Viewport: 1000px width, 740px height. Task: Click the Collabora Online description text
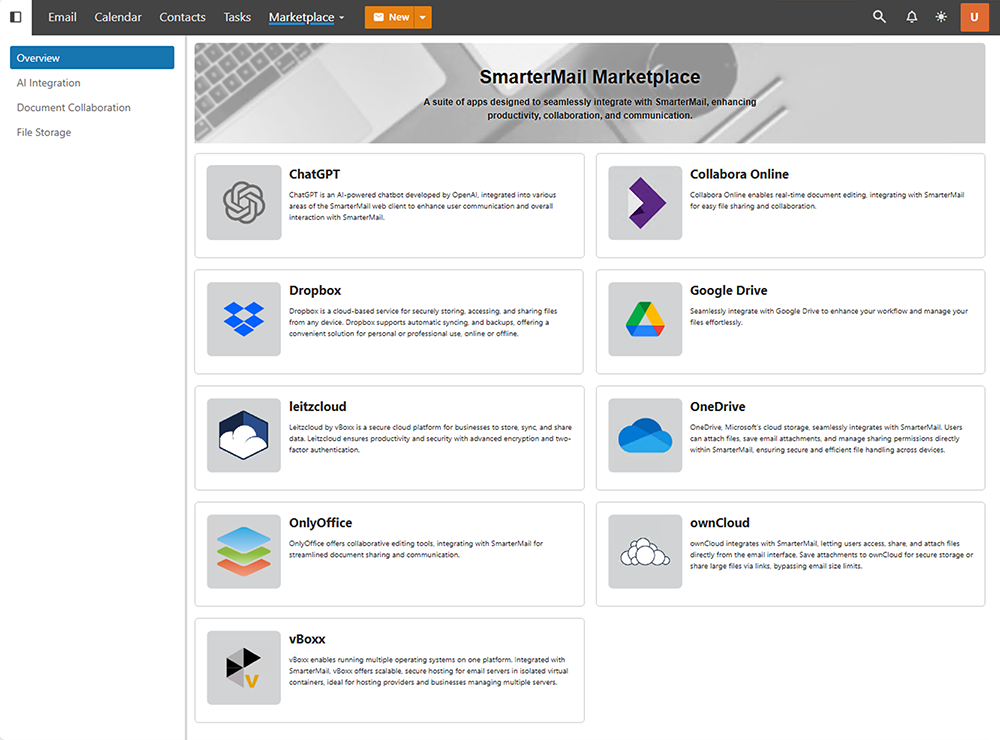(827, 200)
